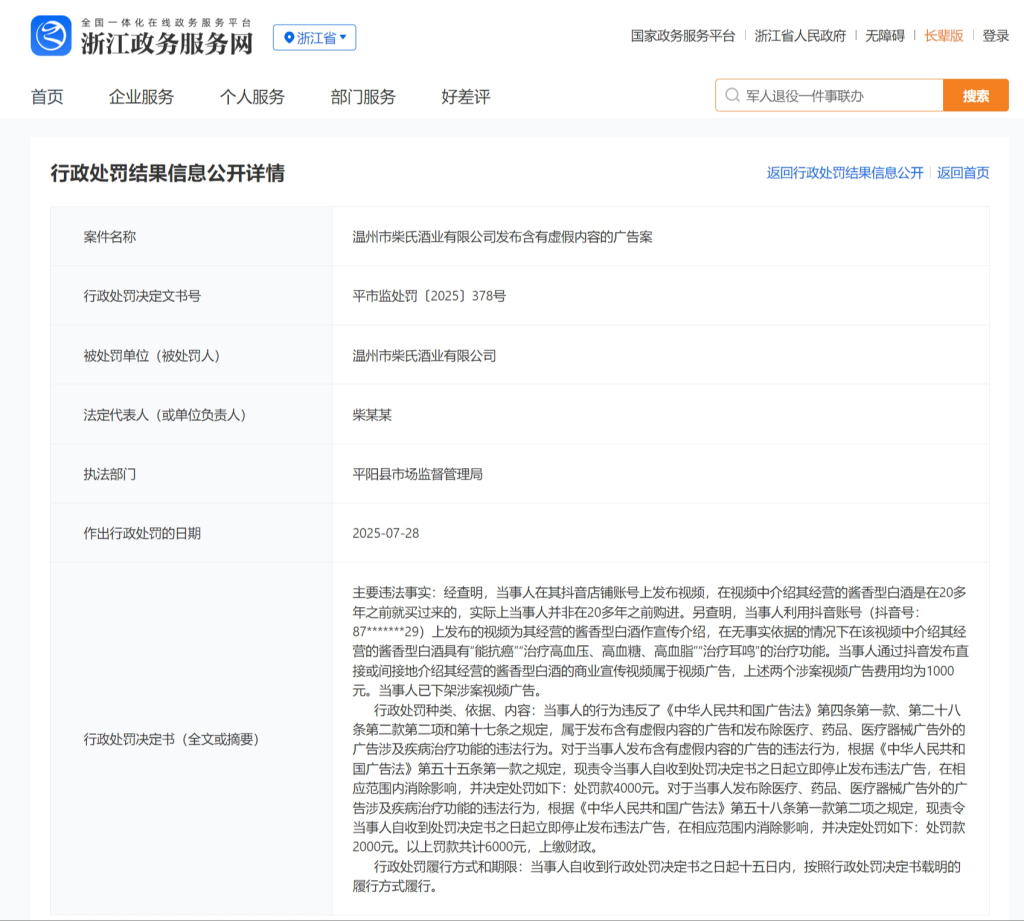Viewport: 1024px width, 921px height.
Task: Go to 个人服务 section
Action: (x=252, y=97)
